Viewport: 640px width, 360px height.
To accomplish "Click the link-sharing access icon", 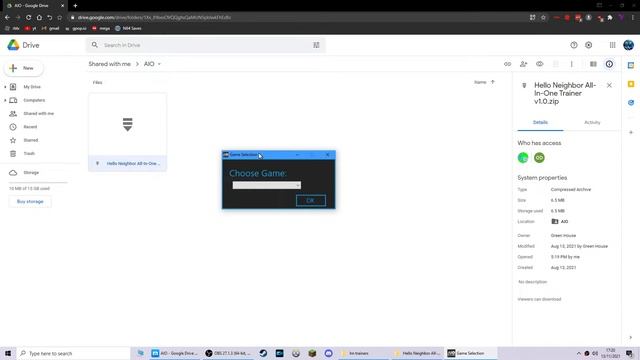I will (539, 158).
